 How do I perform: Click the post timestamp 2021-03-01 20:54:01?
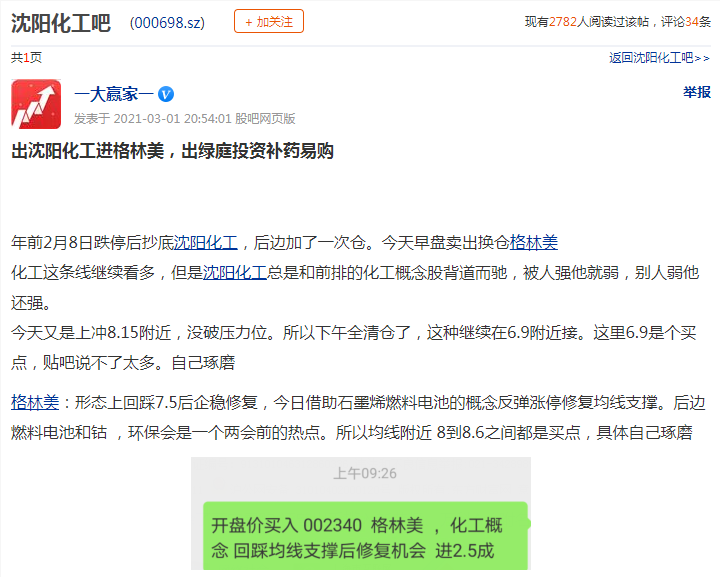[x=172, y=118]
